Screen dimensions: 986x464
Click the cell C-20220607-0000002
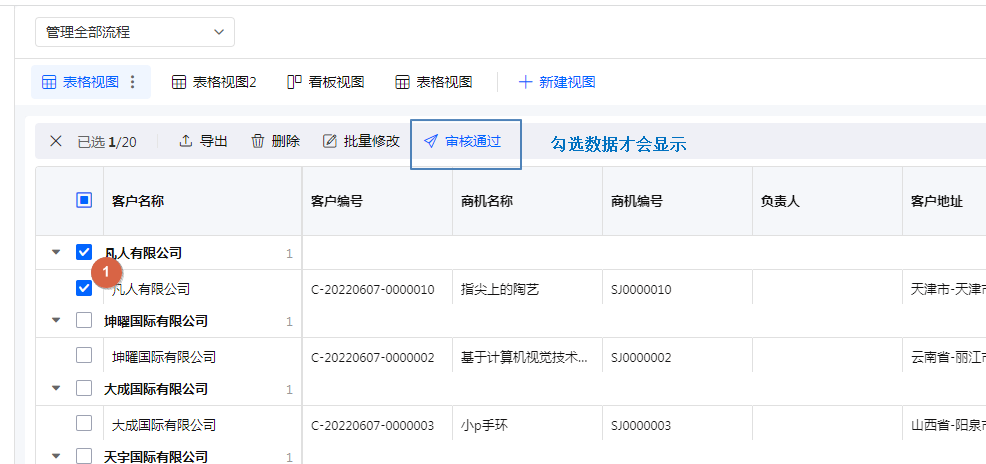coord(372,357)
